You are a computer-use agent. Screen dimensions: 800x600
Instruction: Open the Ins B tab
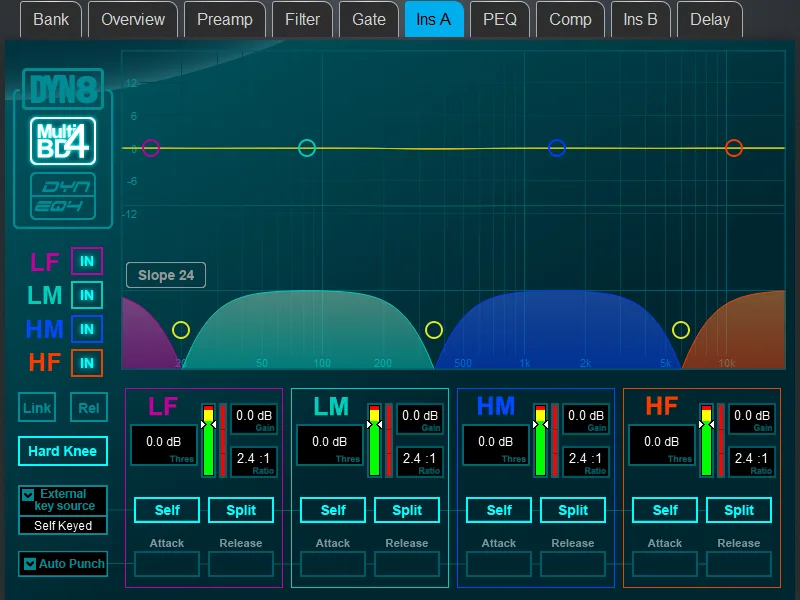coord(640,19)
